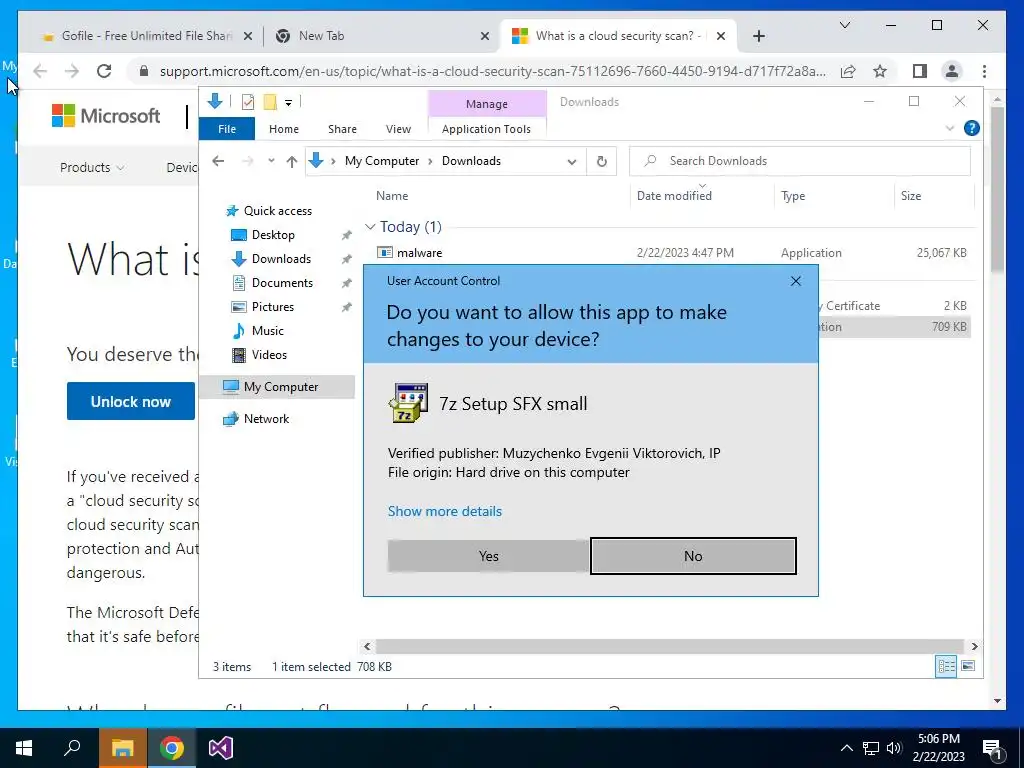This screenshot has height=768, width=1024.
Task: Open Visual Studio from taskbar
Action: click(221, 748)
